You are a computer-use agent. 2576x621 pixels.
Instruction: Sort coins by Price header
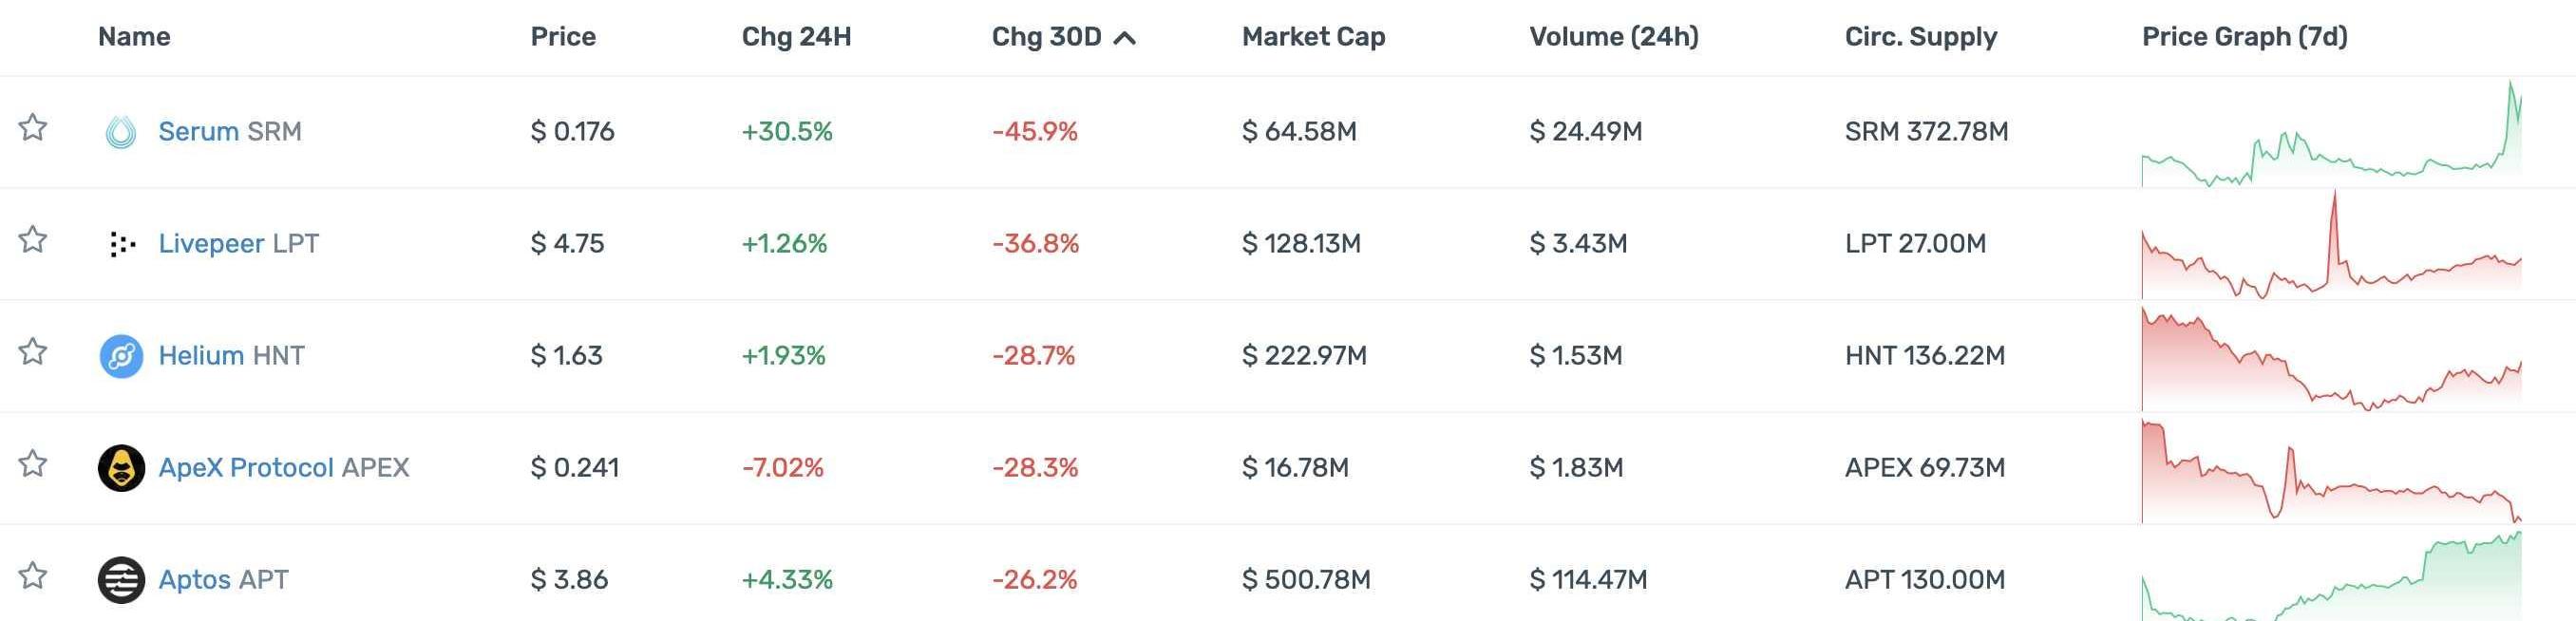tap(563, 37)
